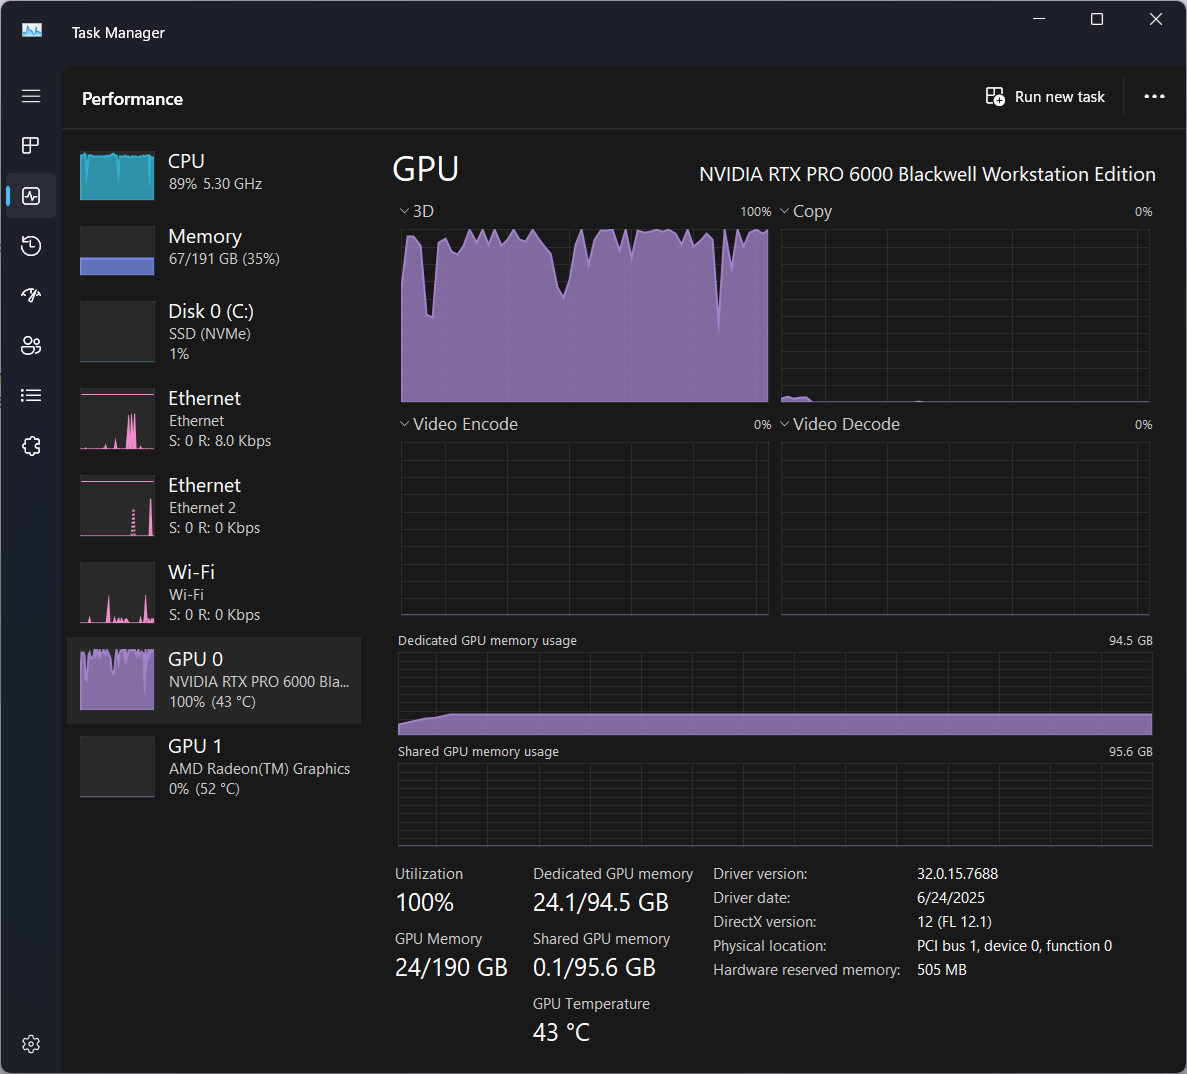Click the Video Decode graph area
Image resolution: width=1187 pixels, height=1074 pixels.
point(965,528)
